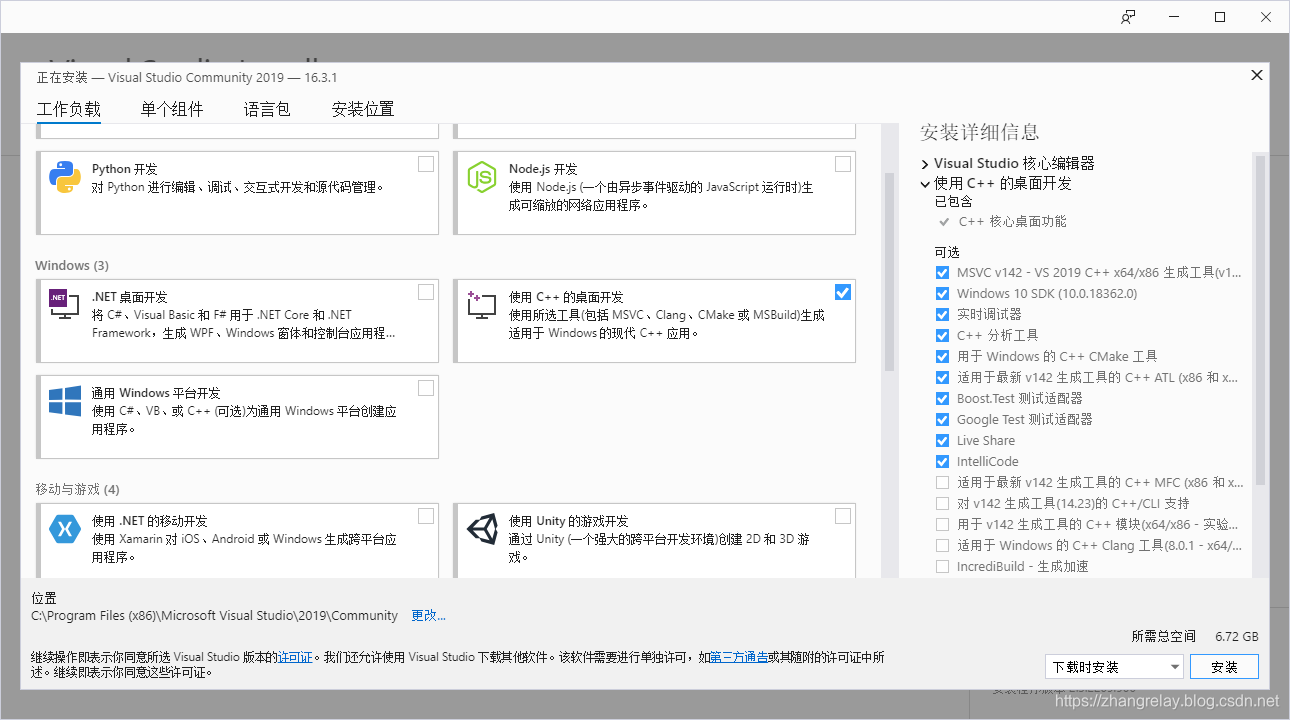Open the 下载时安装 dropdown
Screen dimensions: 1290x720
pyautogui.click(x=1114, y=666)
